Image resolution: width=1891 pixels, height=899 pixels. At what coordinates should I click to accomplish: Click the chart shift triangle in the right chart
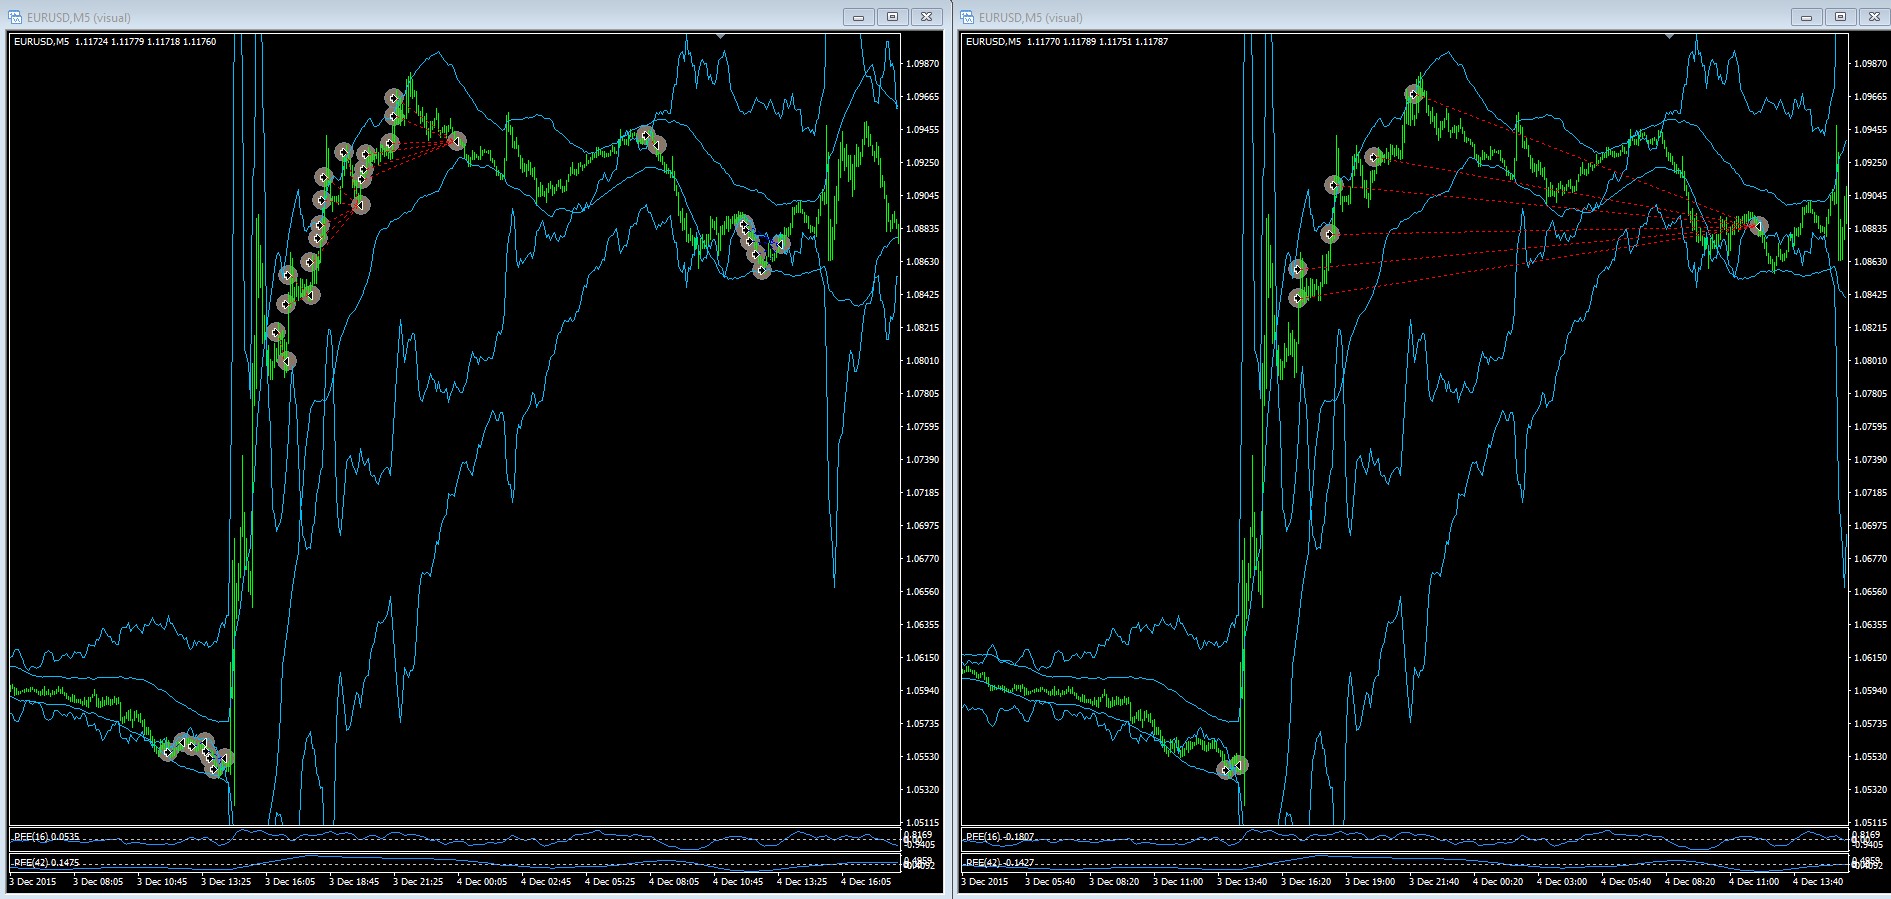pyautogui.click(x=1669, y=36)
